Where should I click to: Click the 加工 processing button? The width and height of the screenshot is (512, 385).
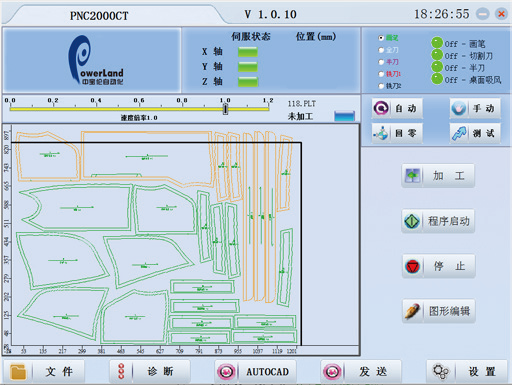click(x=438, y=176)
